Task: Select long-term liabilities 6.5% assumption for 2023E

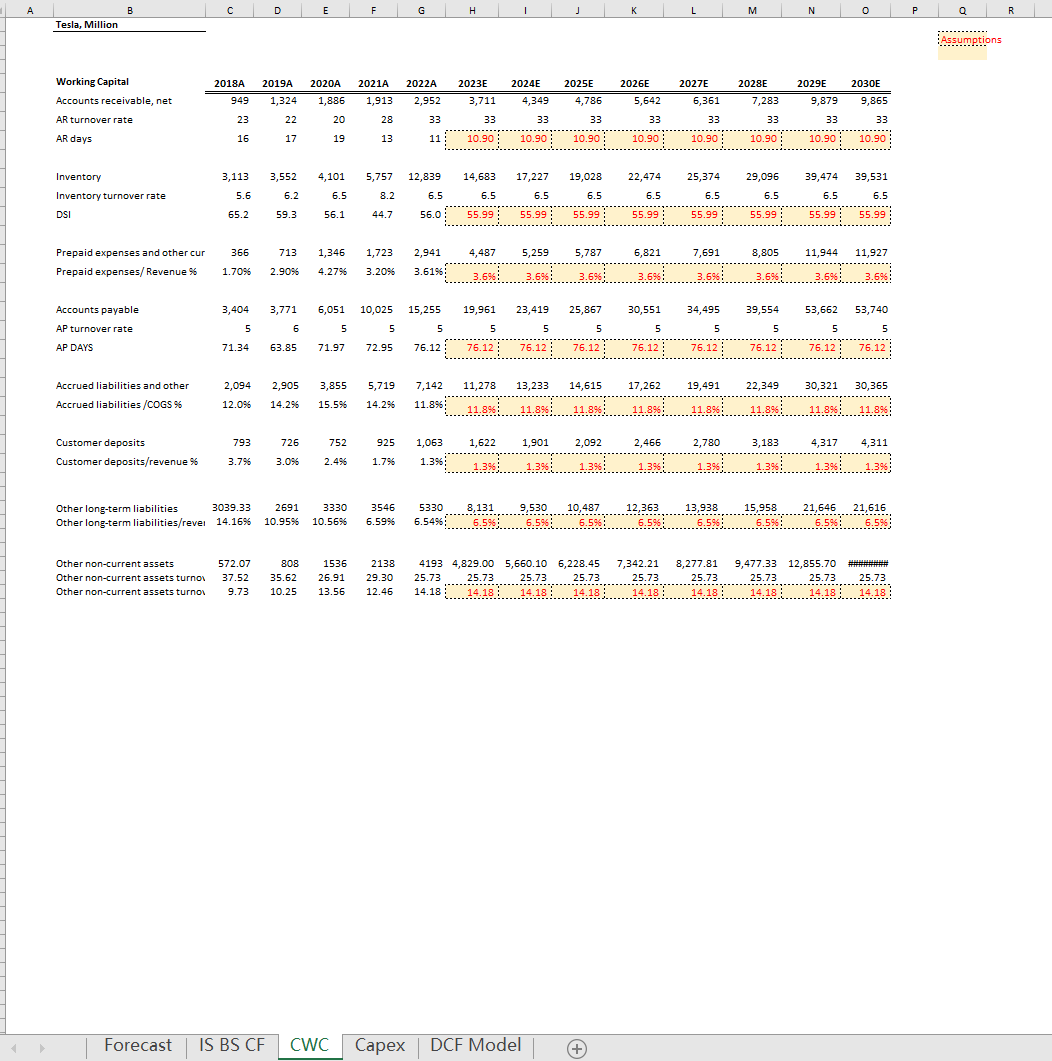Action: [472, 522]
